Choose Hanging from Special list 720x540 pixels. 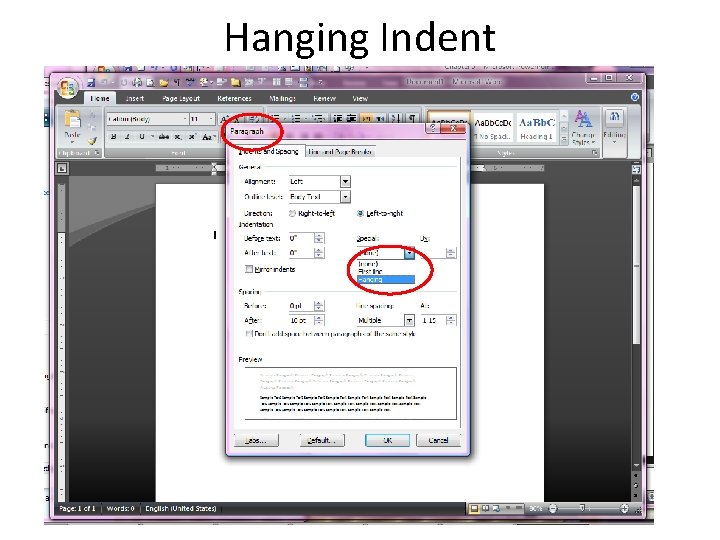[386, 279]
